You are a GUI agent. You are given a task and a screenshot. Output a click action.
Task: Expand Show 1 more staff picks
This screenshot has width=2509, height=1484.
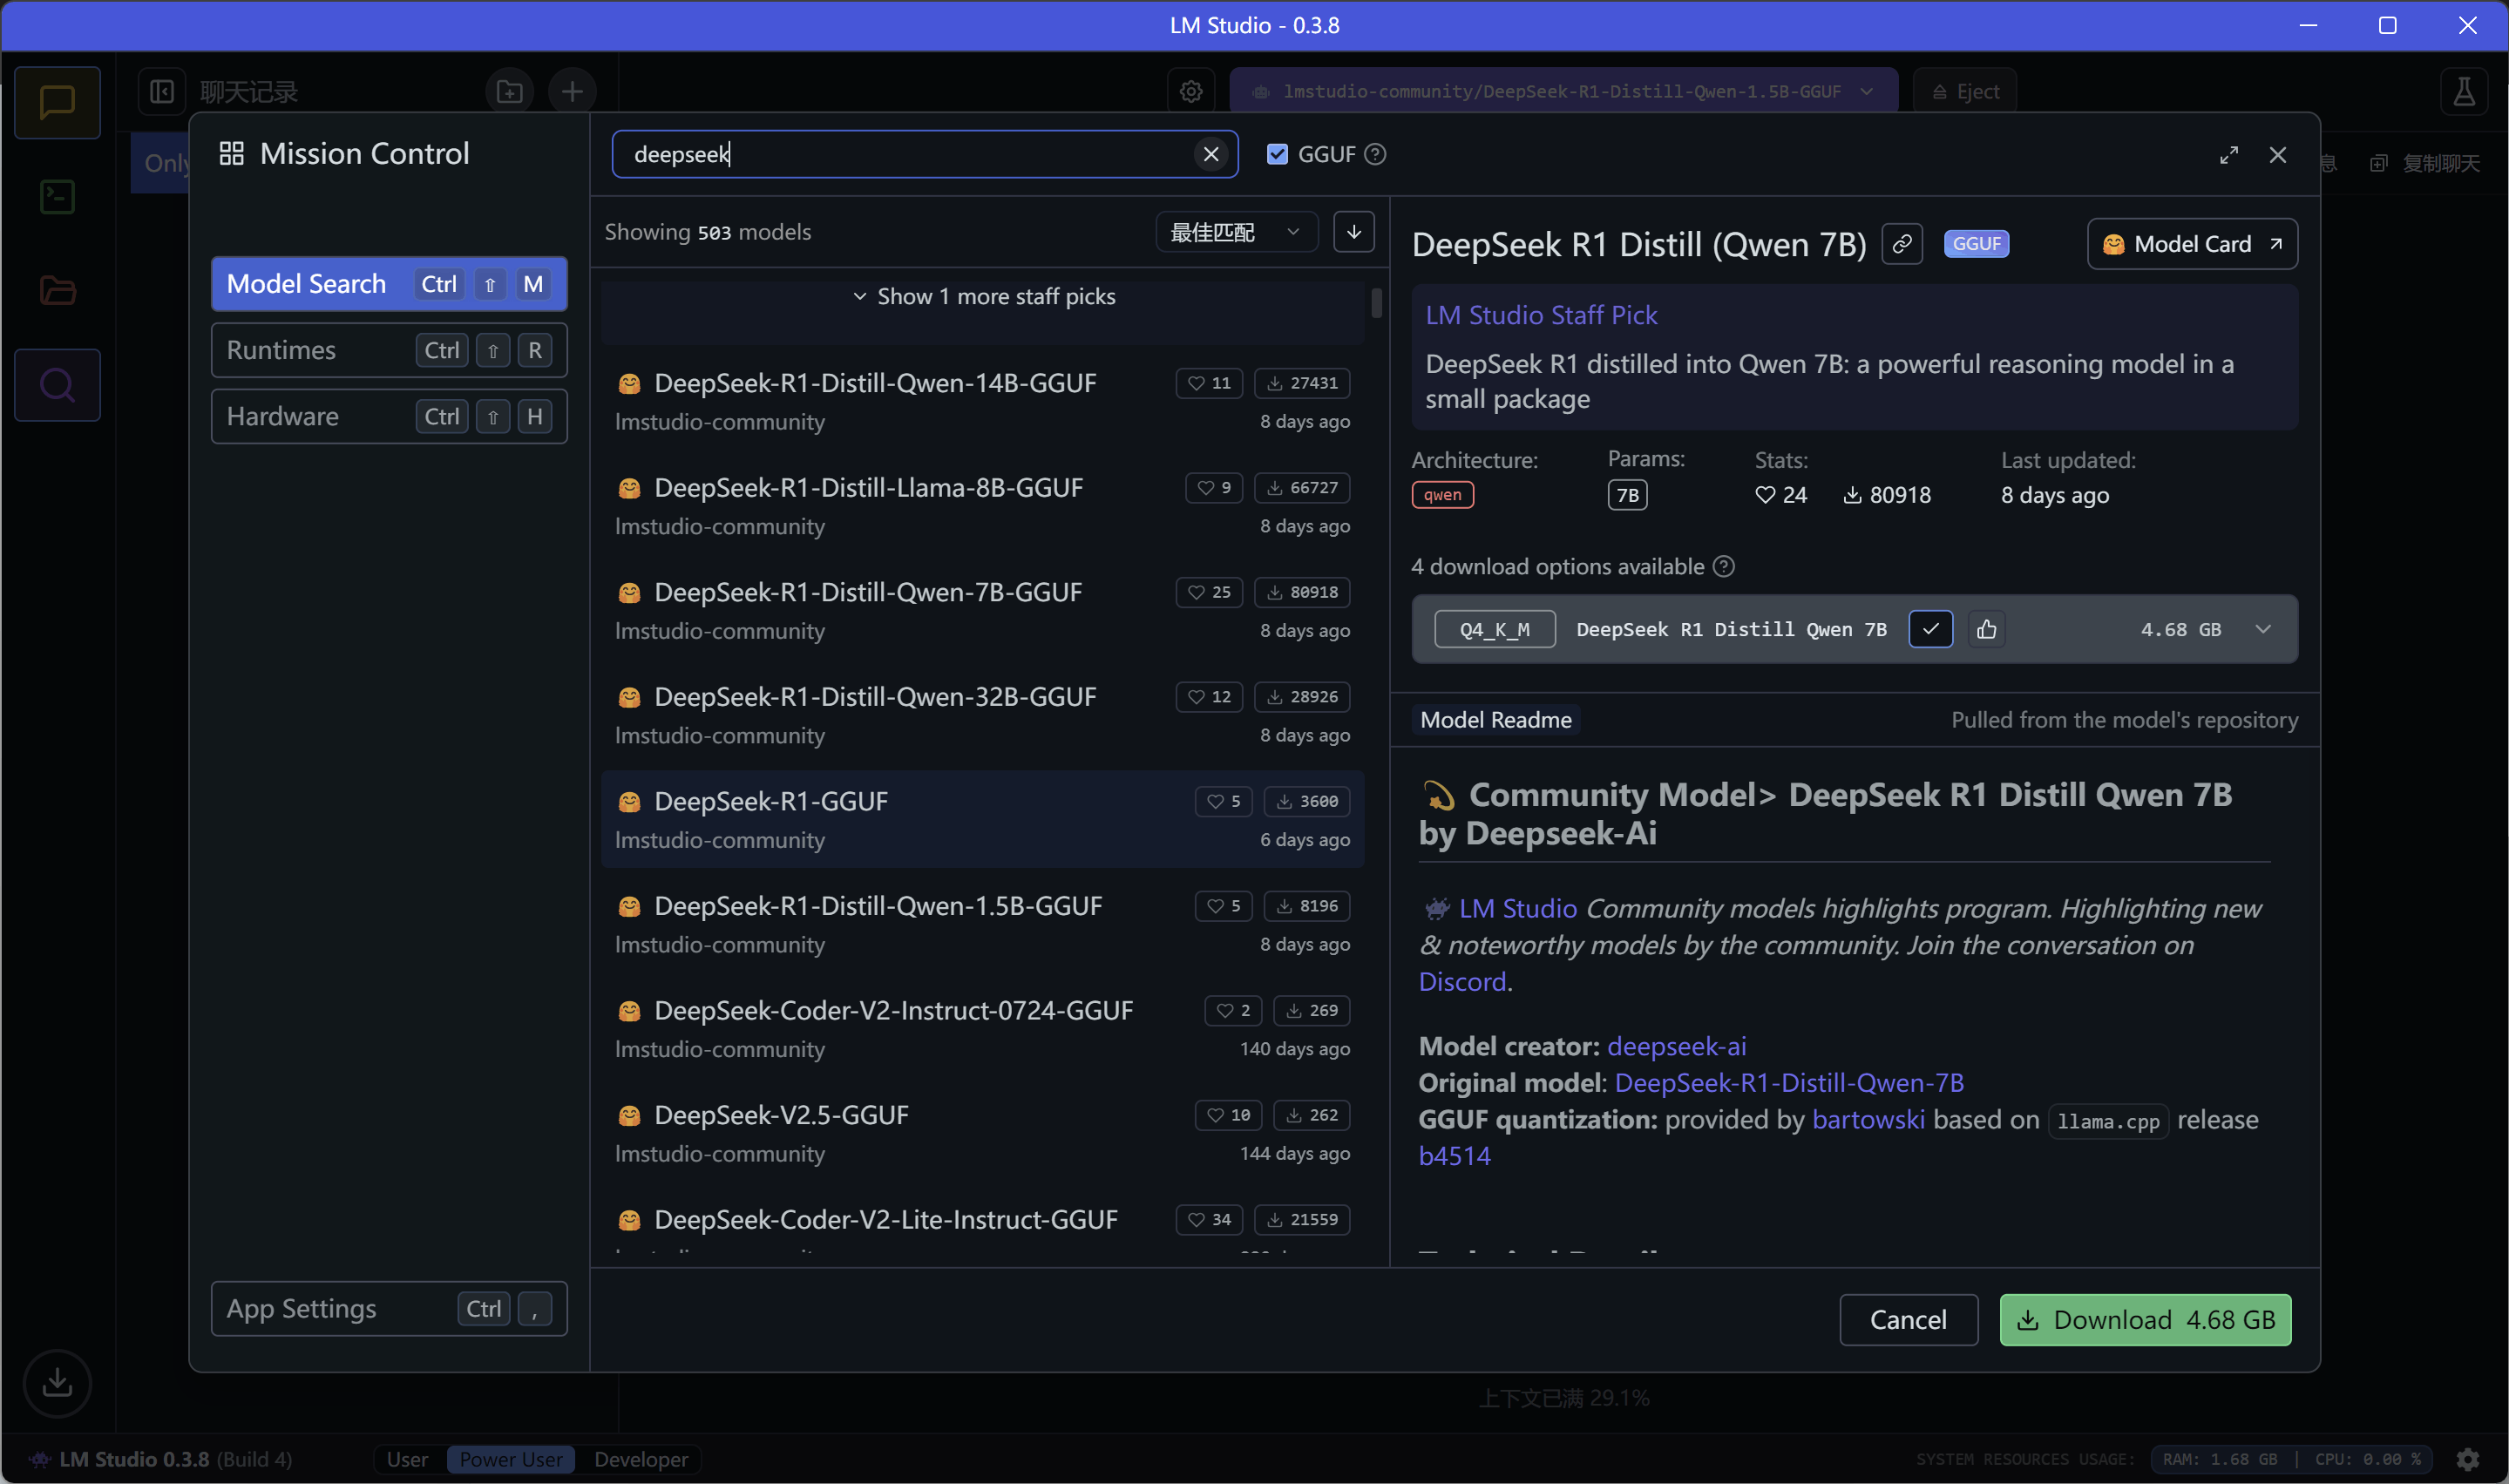click(x=984, y=297)
